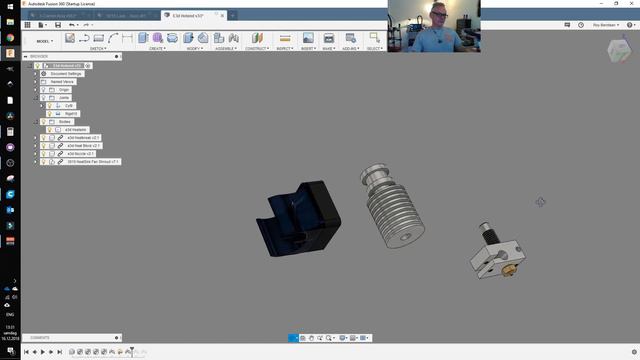Collapse the Joints folder node
Image resolution: width=640 pixels, height=360 pixels.
point(36,98)
